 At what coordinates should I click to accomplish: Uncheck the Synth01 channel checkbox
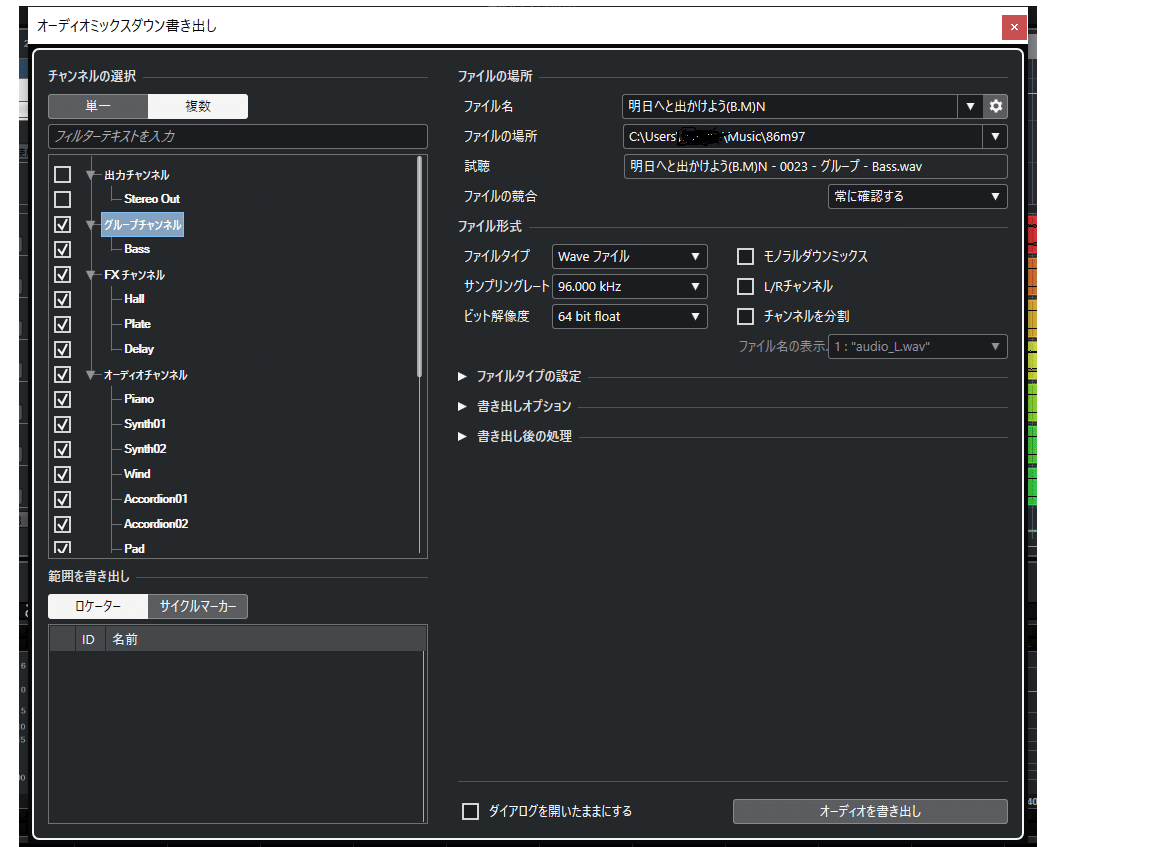[62, 425]
